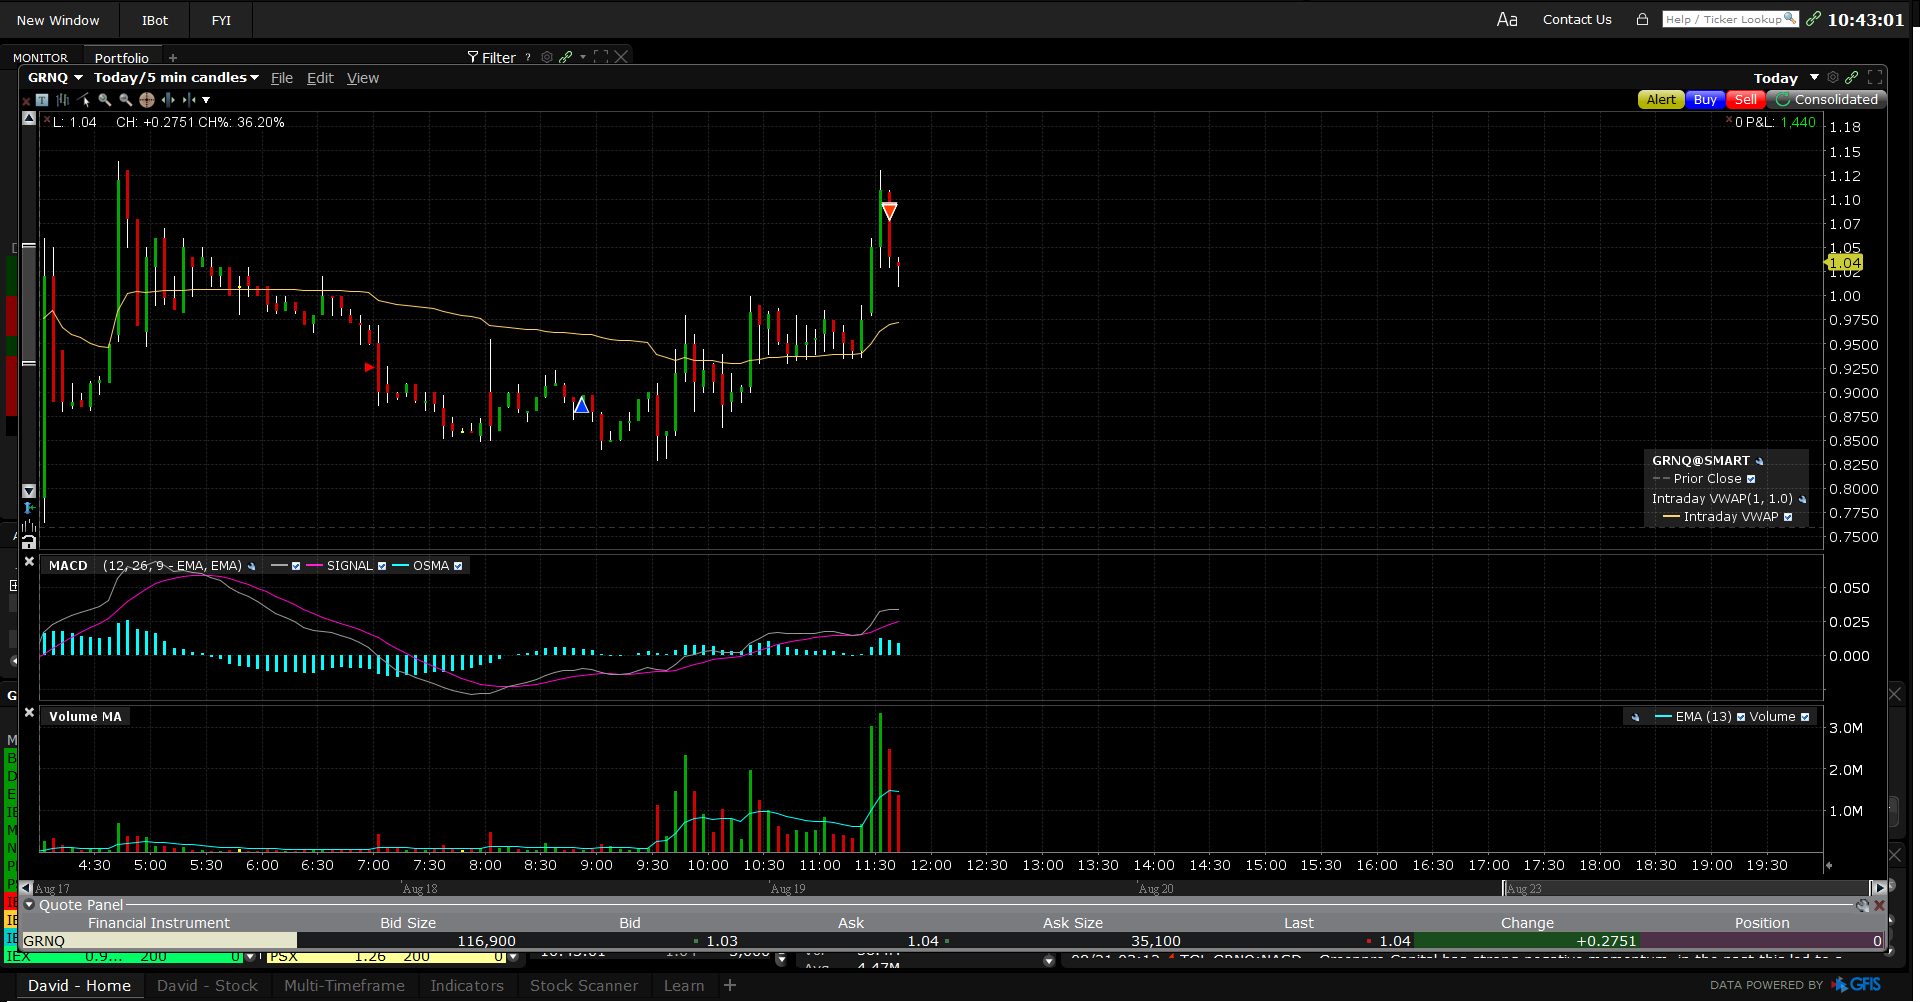
Task: Open FYI notifications in top bar
Action: [221, 20]
